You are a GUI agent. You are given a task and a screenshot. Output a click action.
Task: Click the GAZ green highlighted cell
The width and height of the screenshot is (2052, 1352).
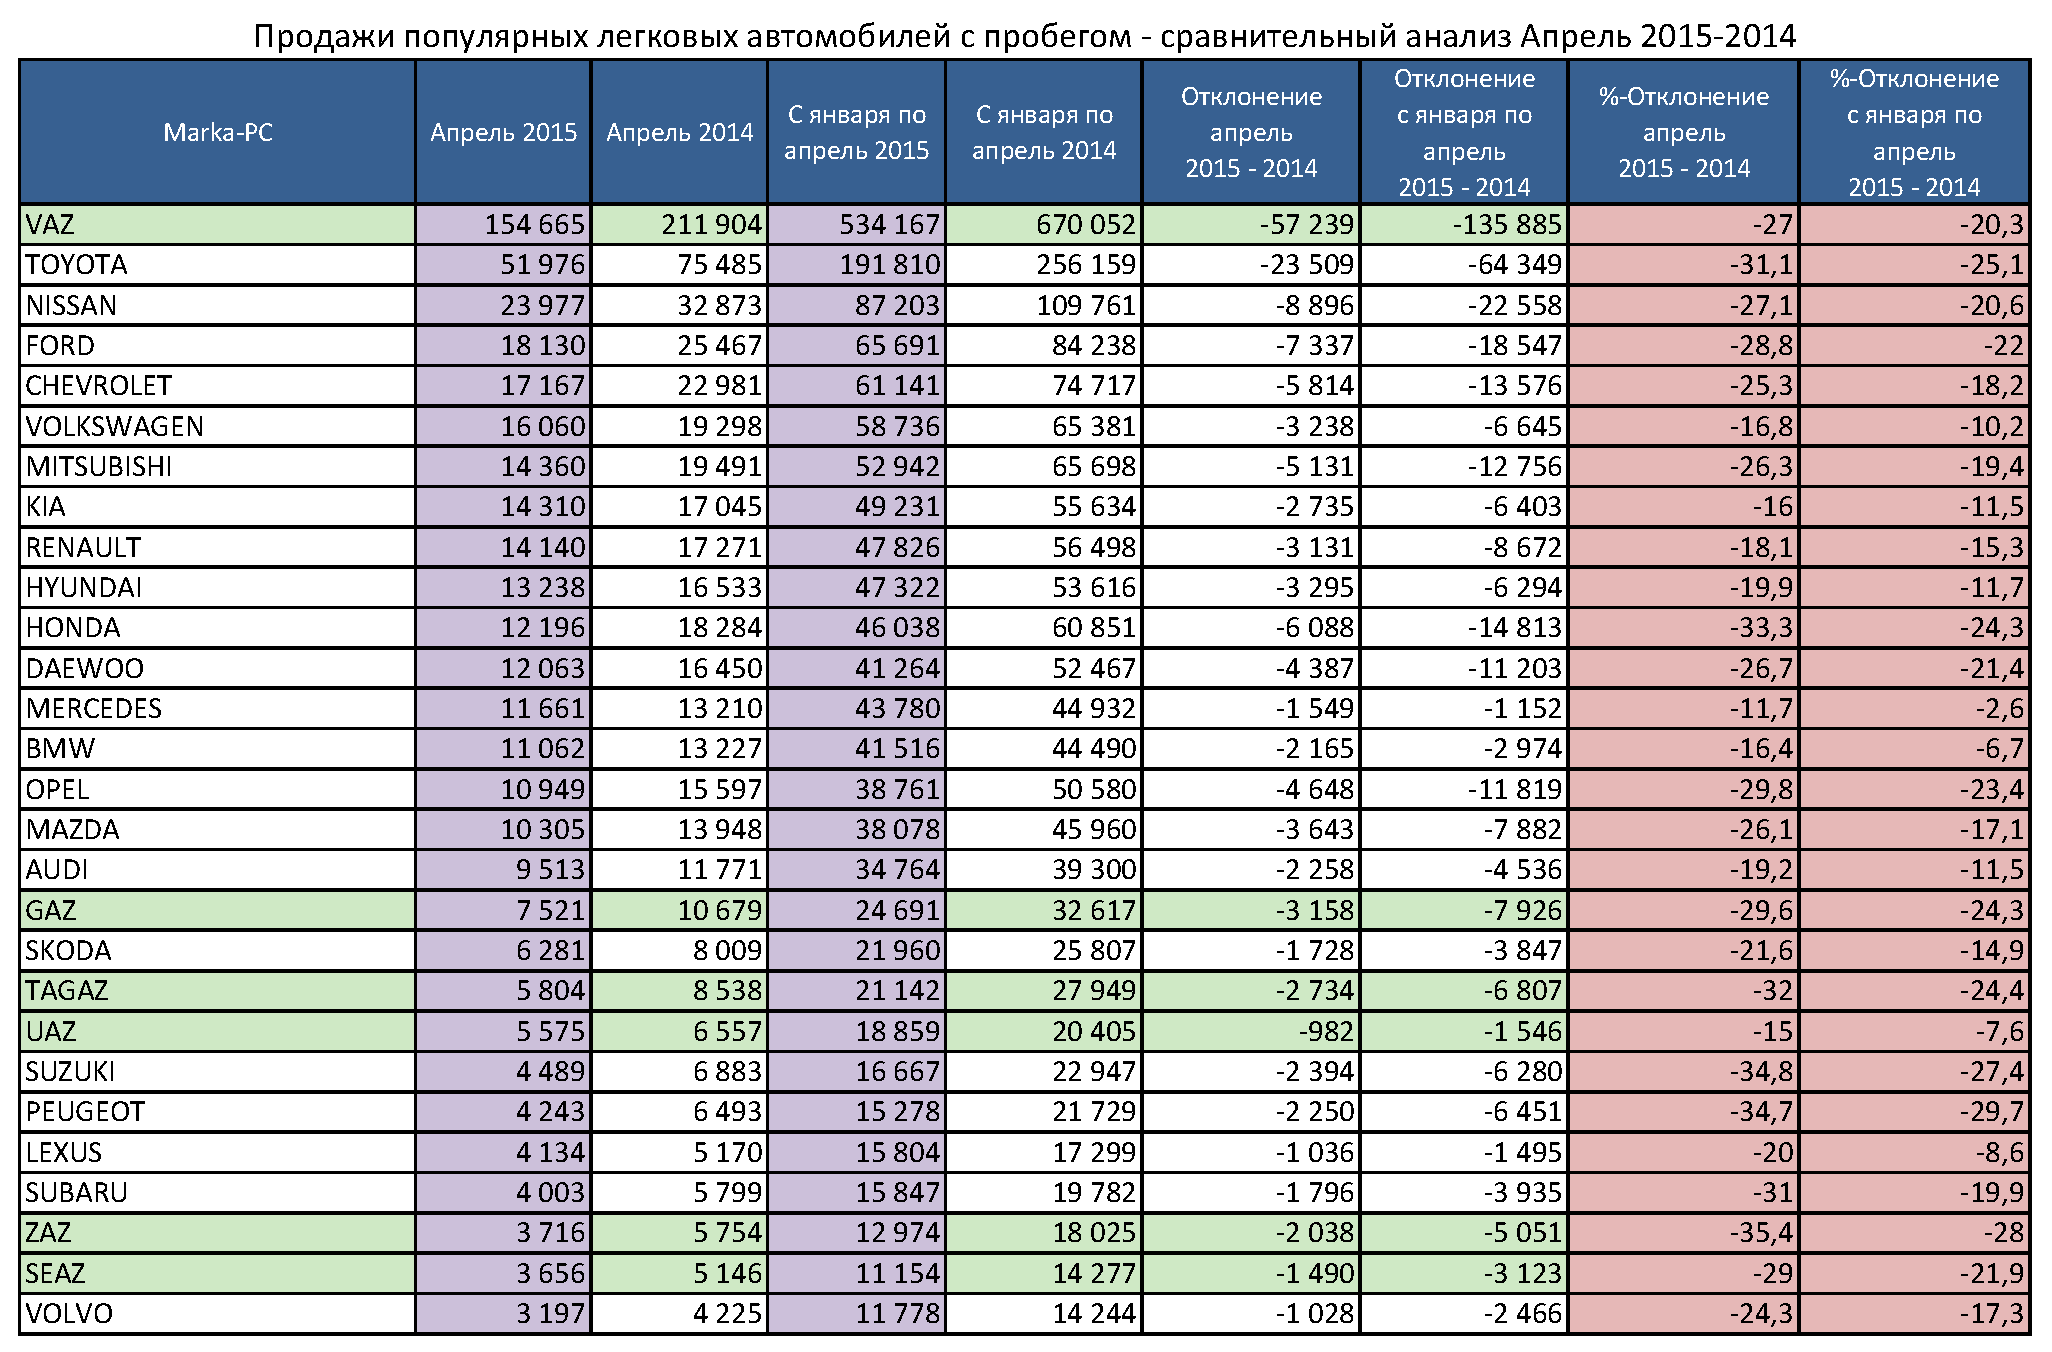[x=50, y=911]
